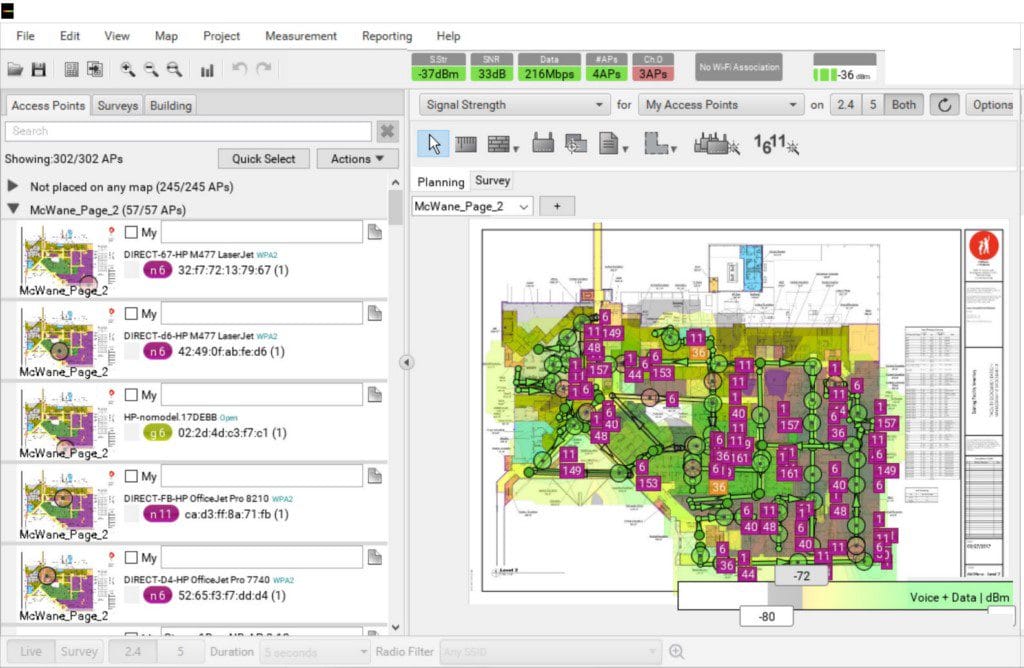This screenshot has height=668, width=1024.
Task: Open the Duration dropdown
Action: [x=316, y=652]
